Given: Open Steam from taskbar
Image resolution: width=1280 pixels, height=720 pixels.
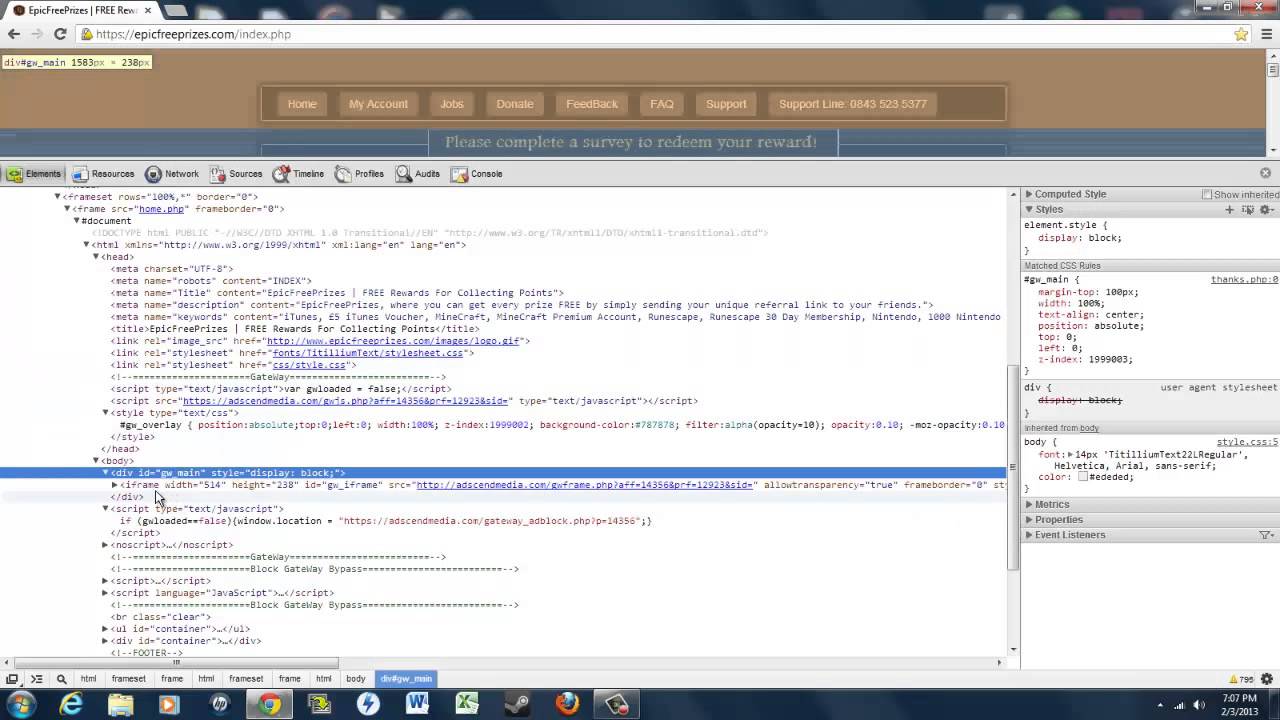Looking at the screenshot, I should 517,704.
